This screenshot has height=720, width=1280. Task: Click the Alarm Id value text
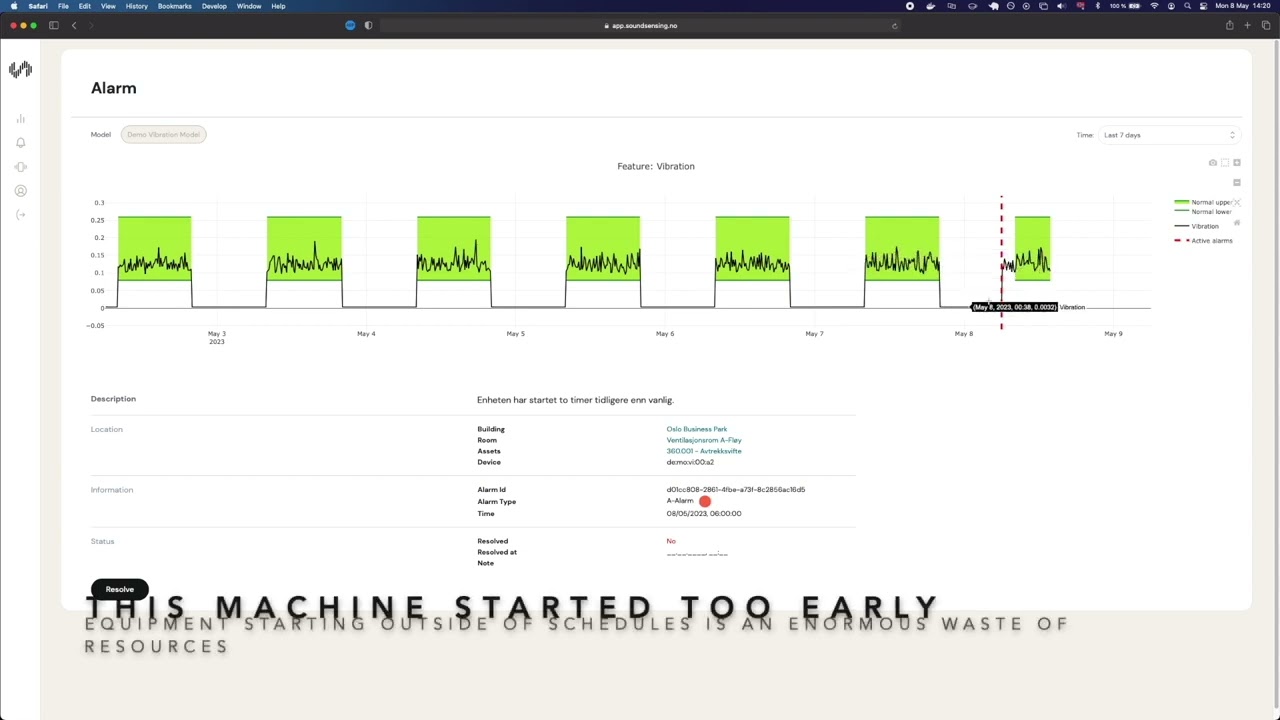click(x=736, y=490)
